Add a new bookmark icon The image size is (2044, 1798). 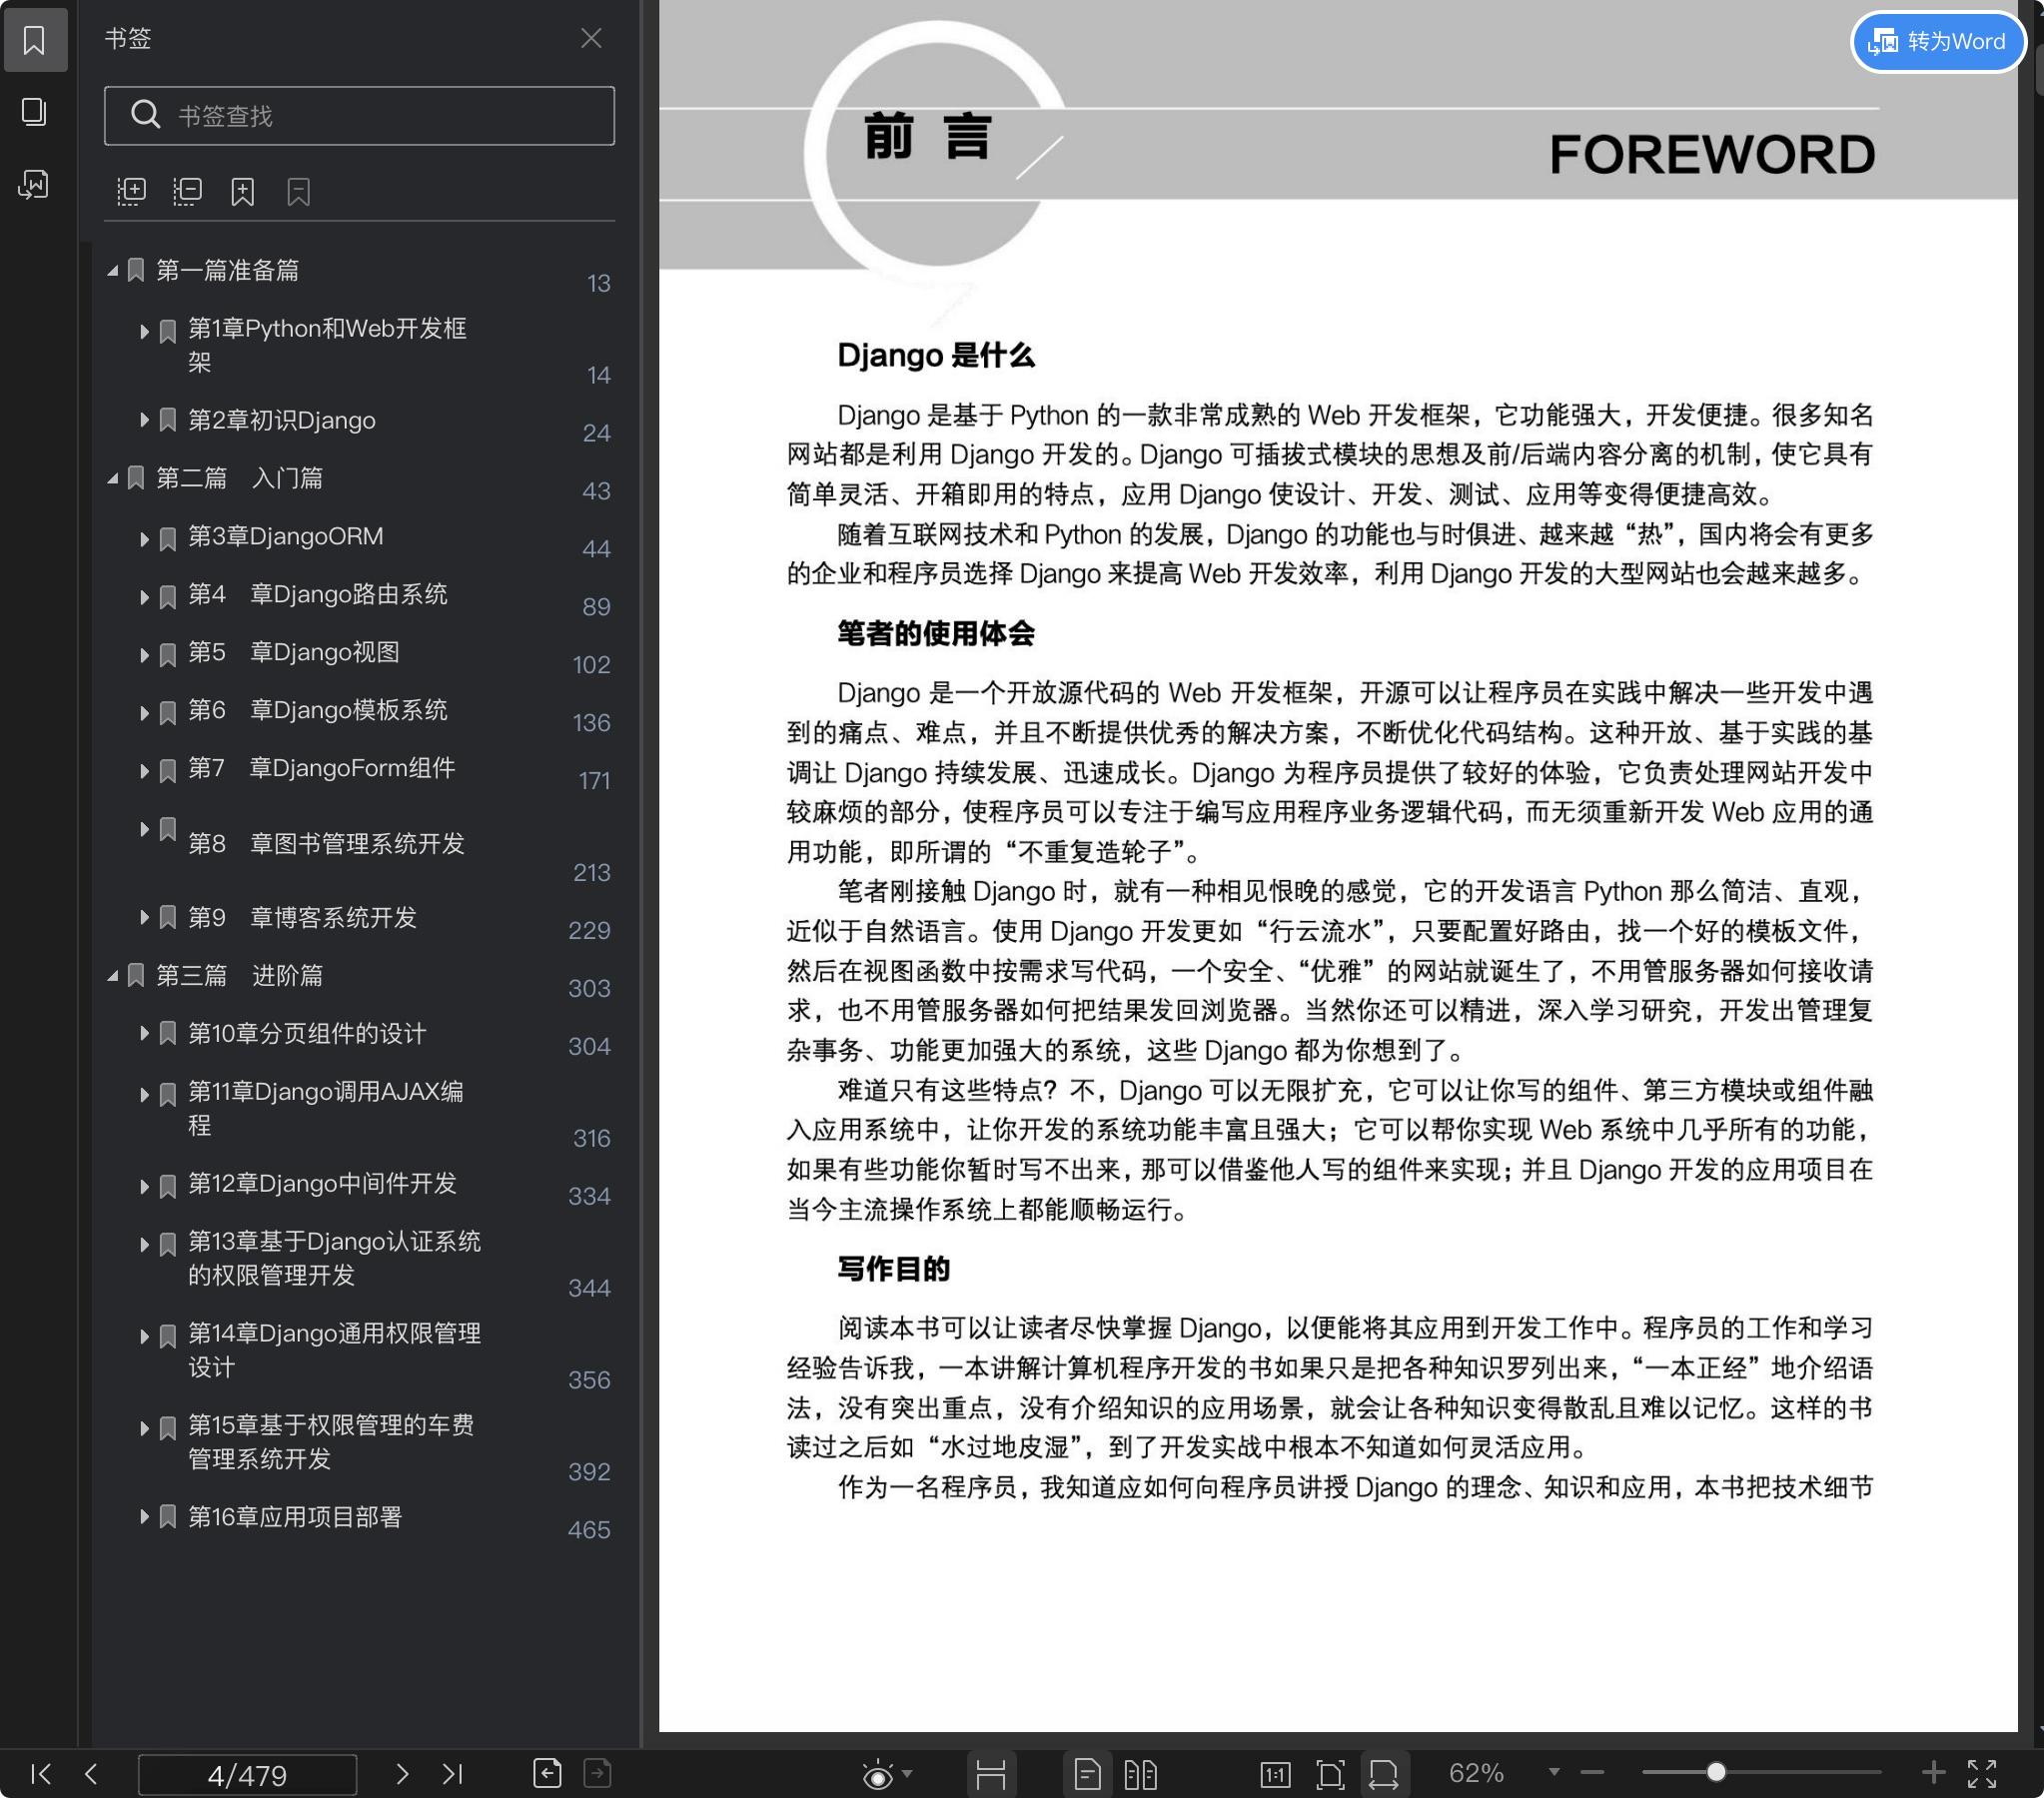[243, 191]
